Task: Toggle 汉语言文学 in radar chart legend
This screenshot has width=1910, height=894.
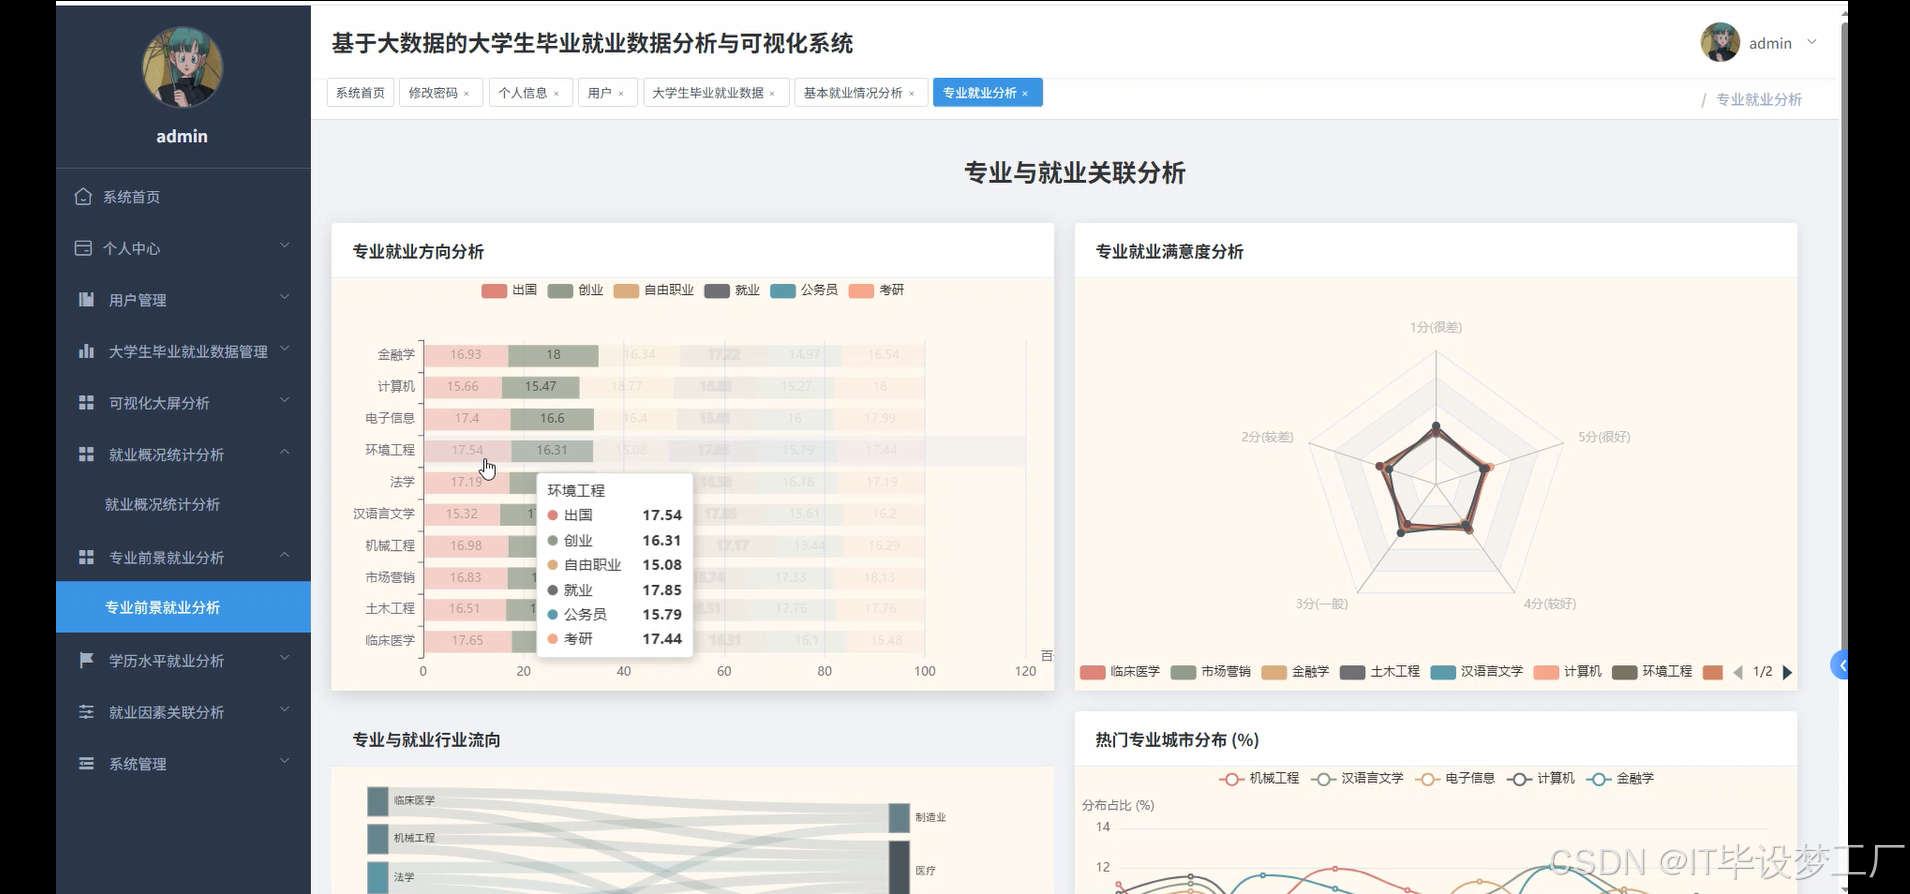Action: (1477, 672)
